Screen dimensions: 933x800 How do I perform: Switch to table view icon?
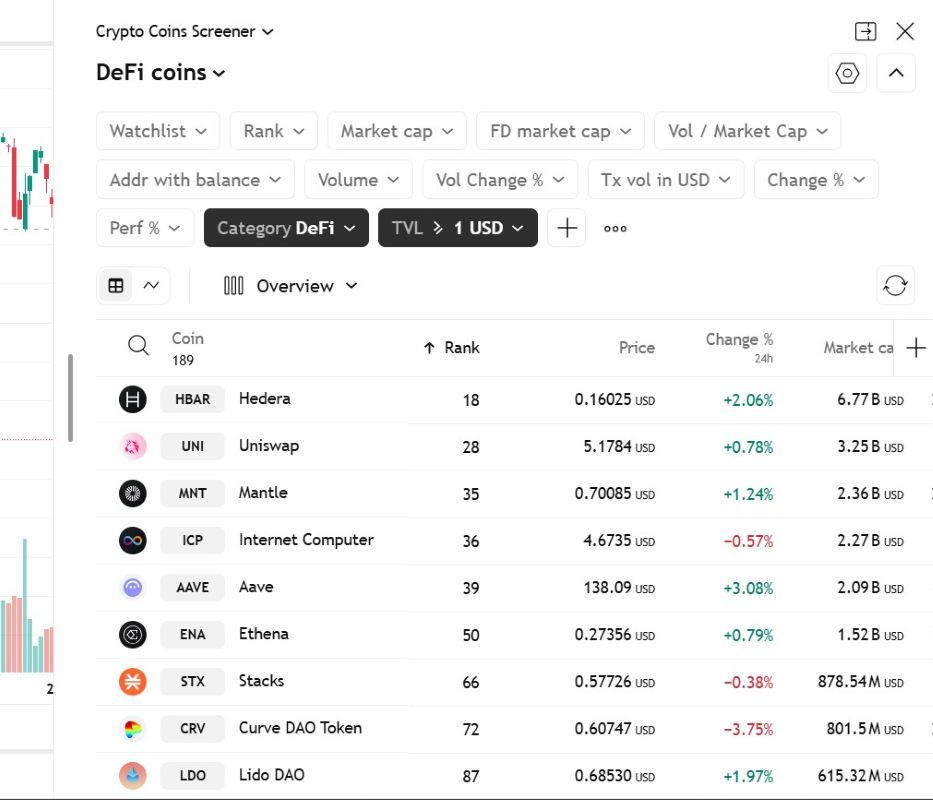pos(116,286)
